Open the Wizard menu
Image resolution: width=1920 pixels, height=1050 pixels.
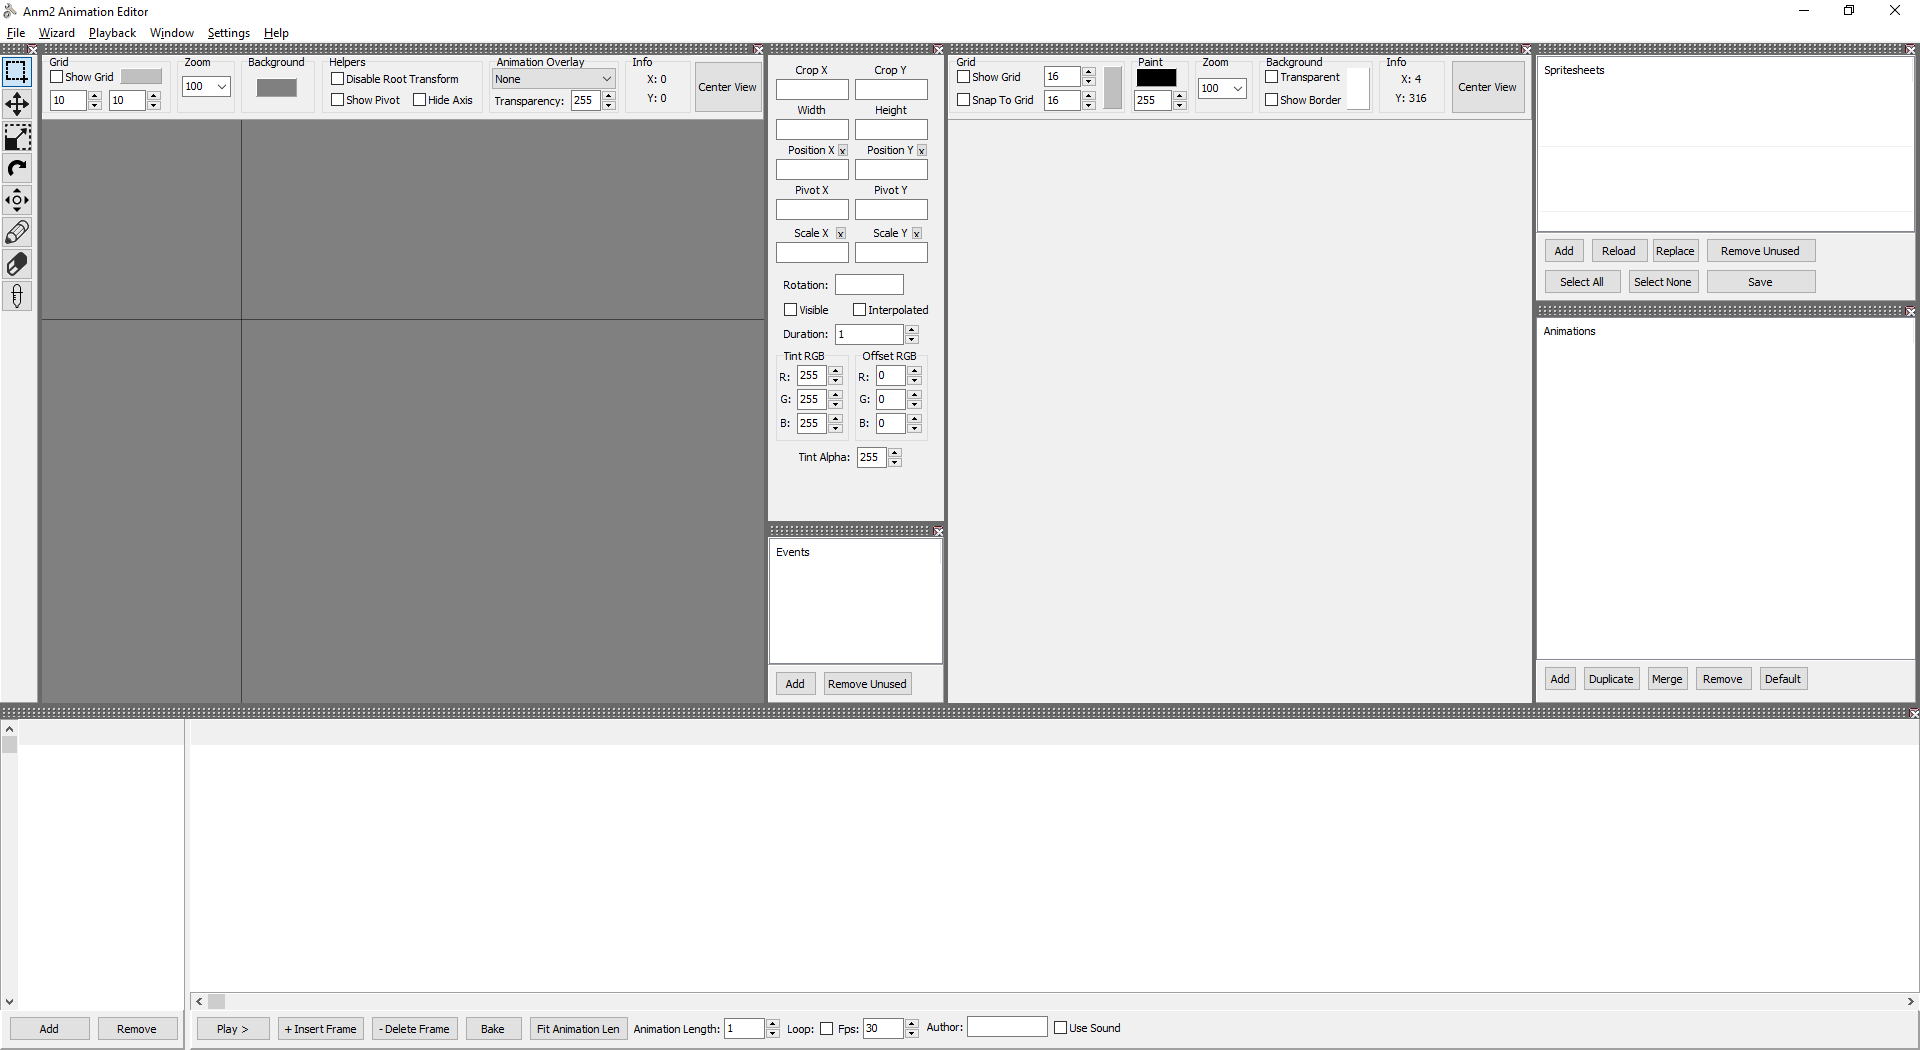point(57,33)
